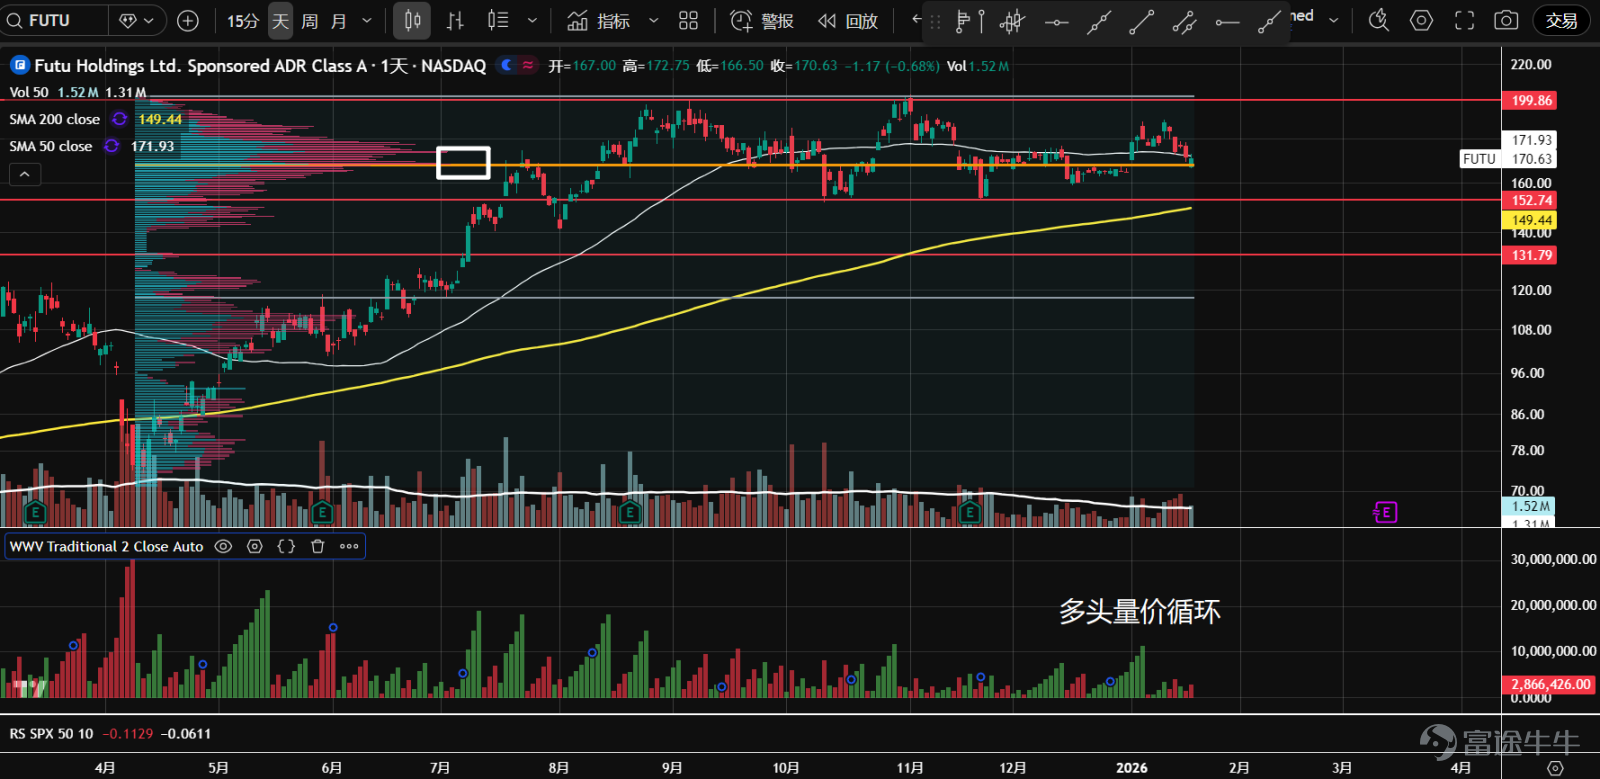Collapse the indicator legend arrow
Image resolution: width=1600 pixels, height=779 pixels.
point(24,175)
